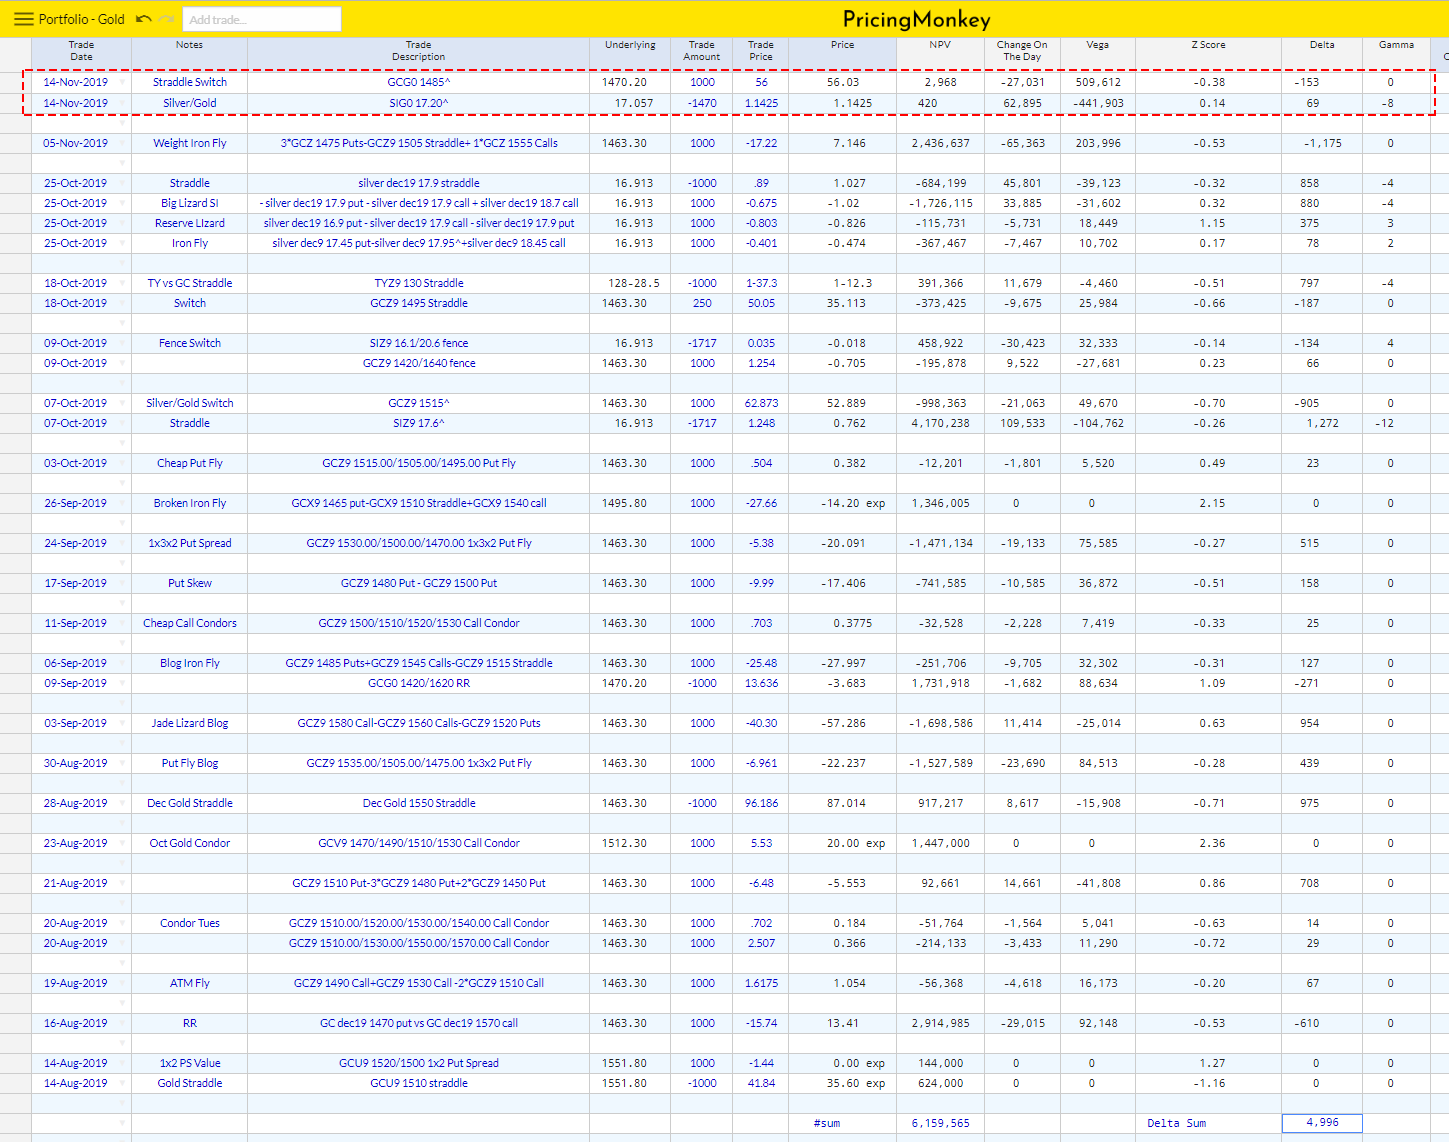Select the Silver/Gold Switch notes cell
This screenshot has width=1449, height=1142.
pos(189,403)
